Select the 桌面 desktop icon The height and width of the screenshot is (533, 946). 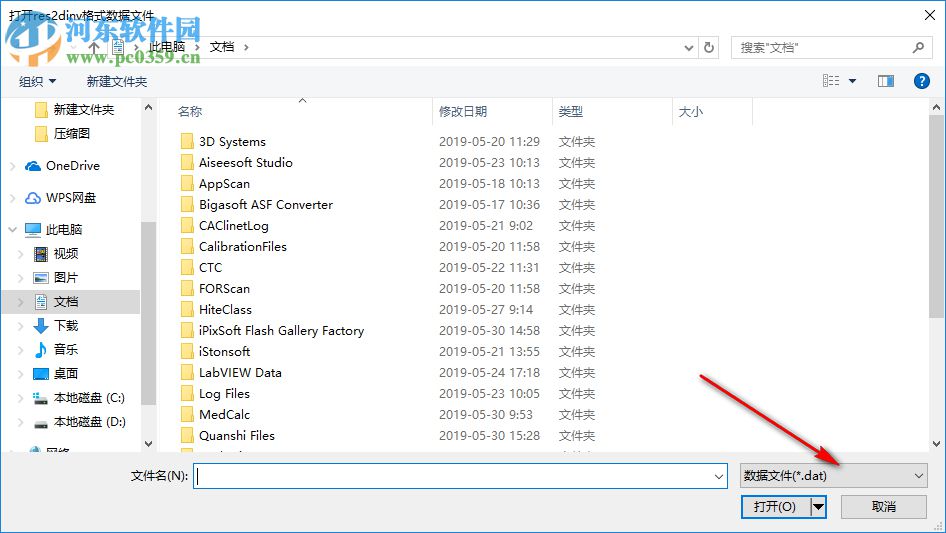[x=40, y=374]
